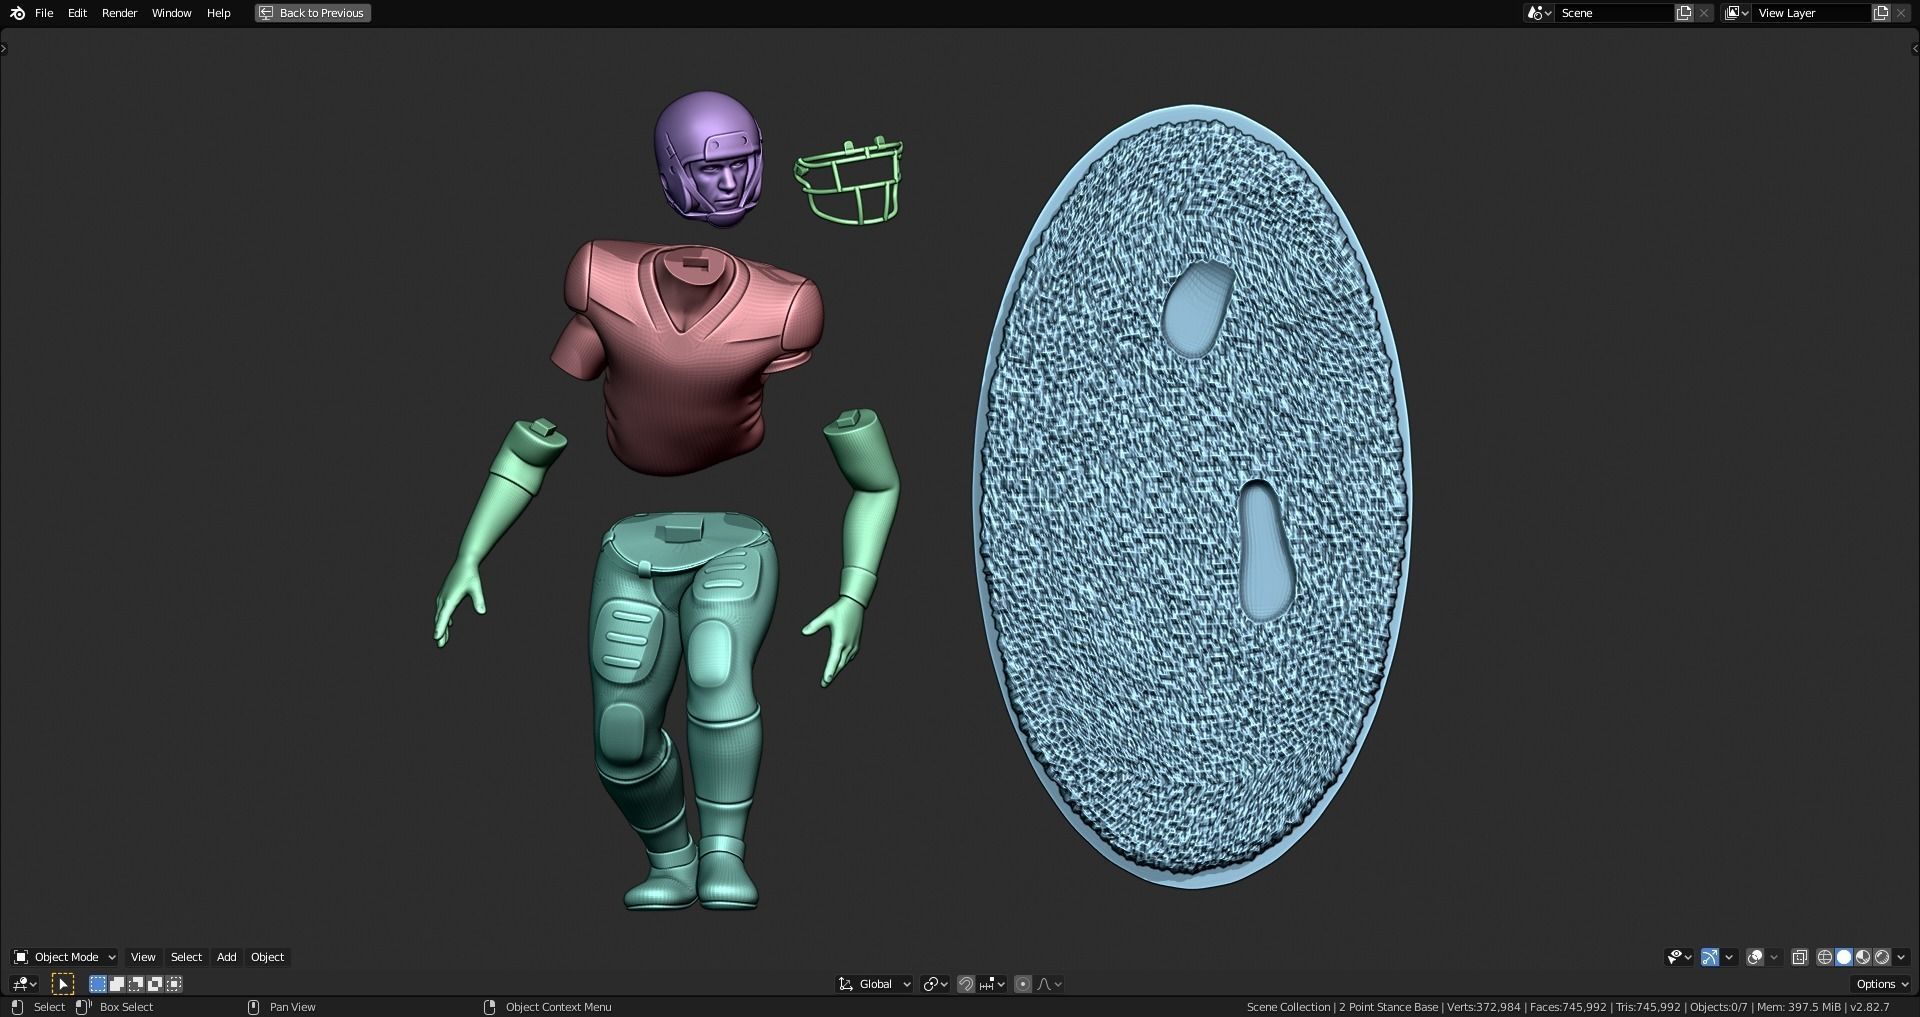Toggle snapping magnet icon

pos(966,984)
